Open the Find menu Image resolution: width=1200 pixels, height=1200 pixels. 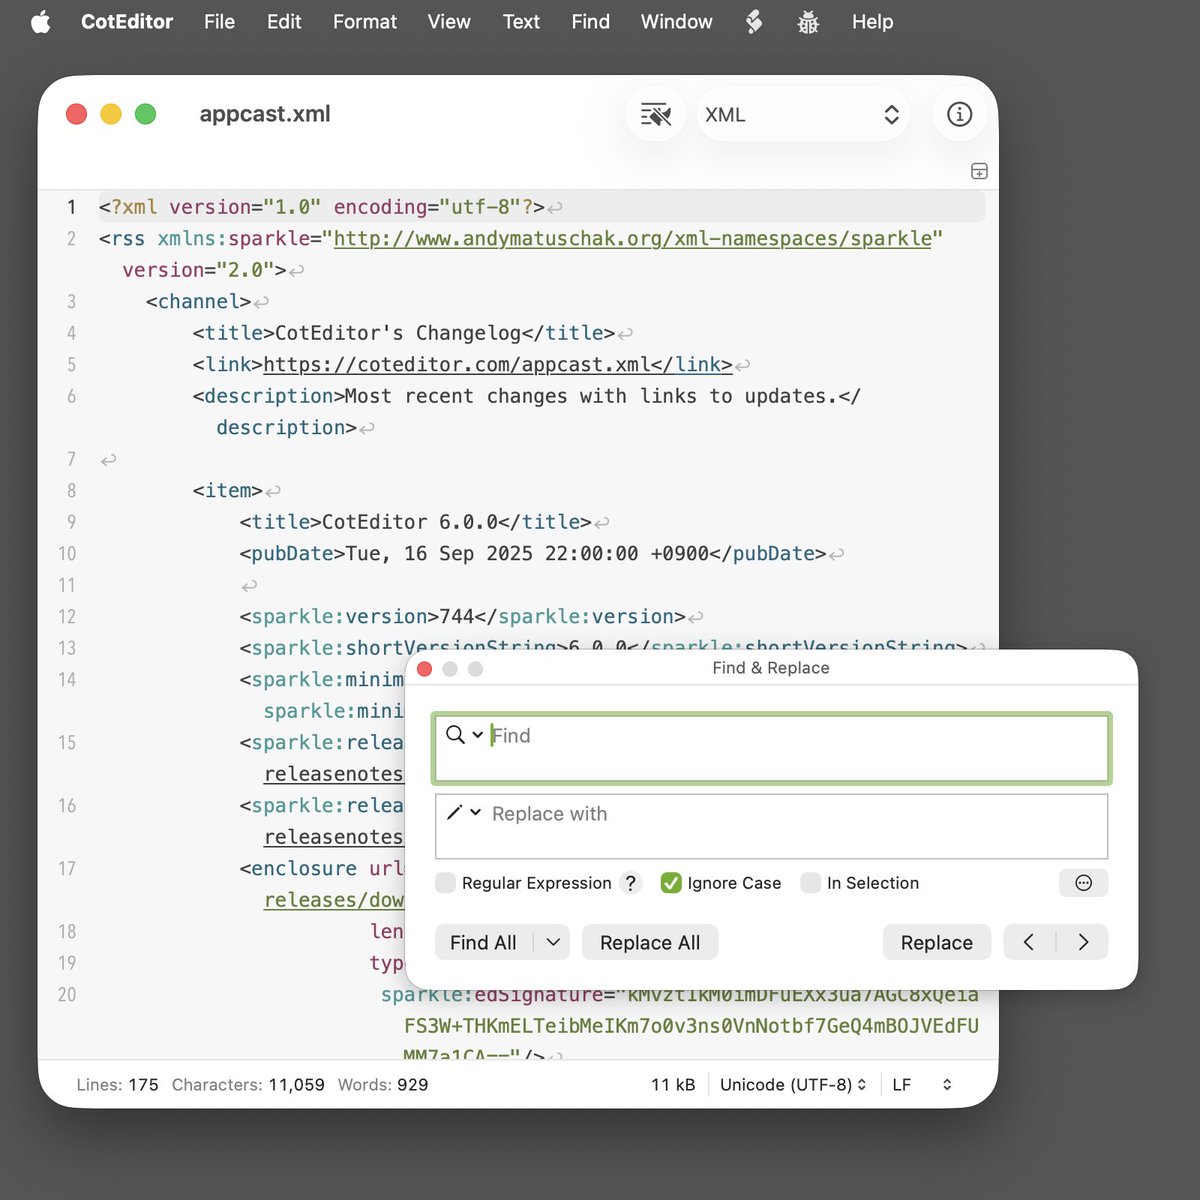(590, 22)
